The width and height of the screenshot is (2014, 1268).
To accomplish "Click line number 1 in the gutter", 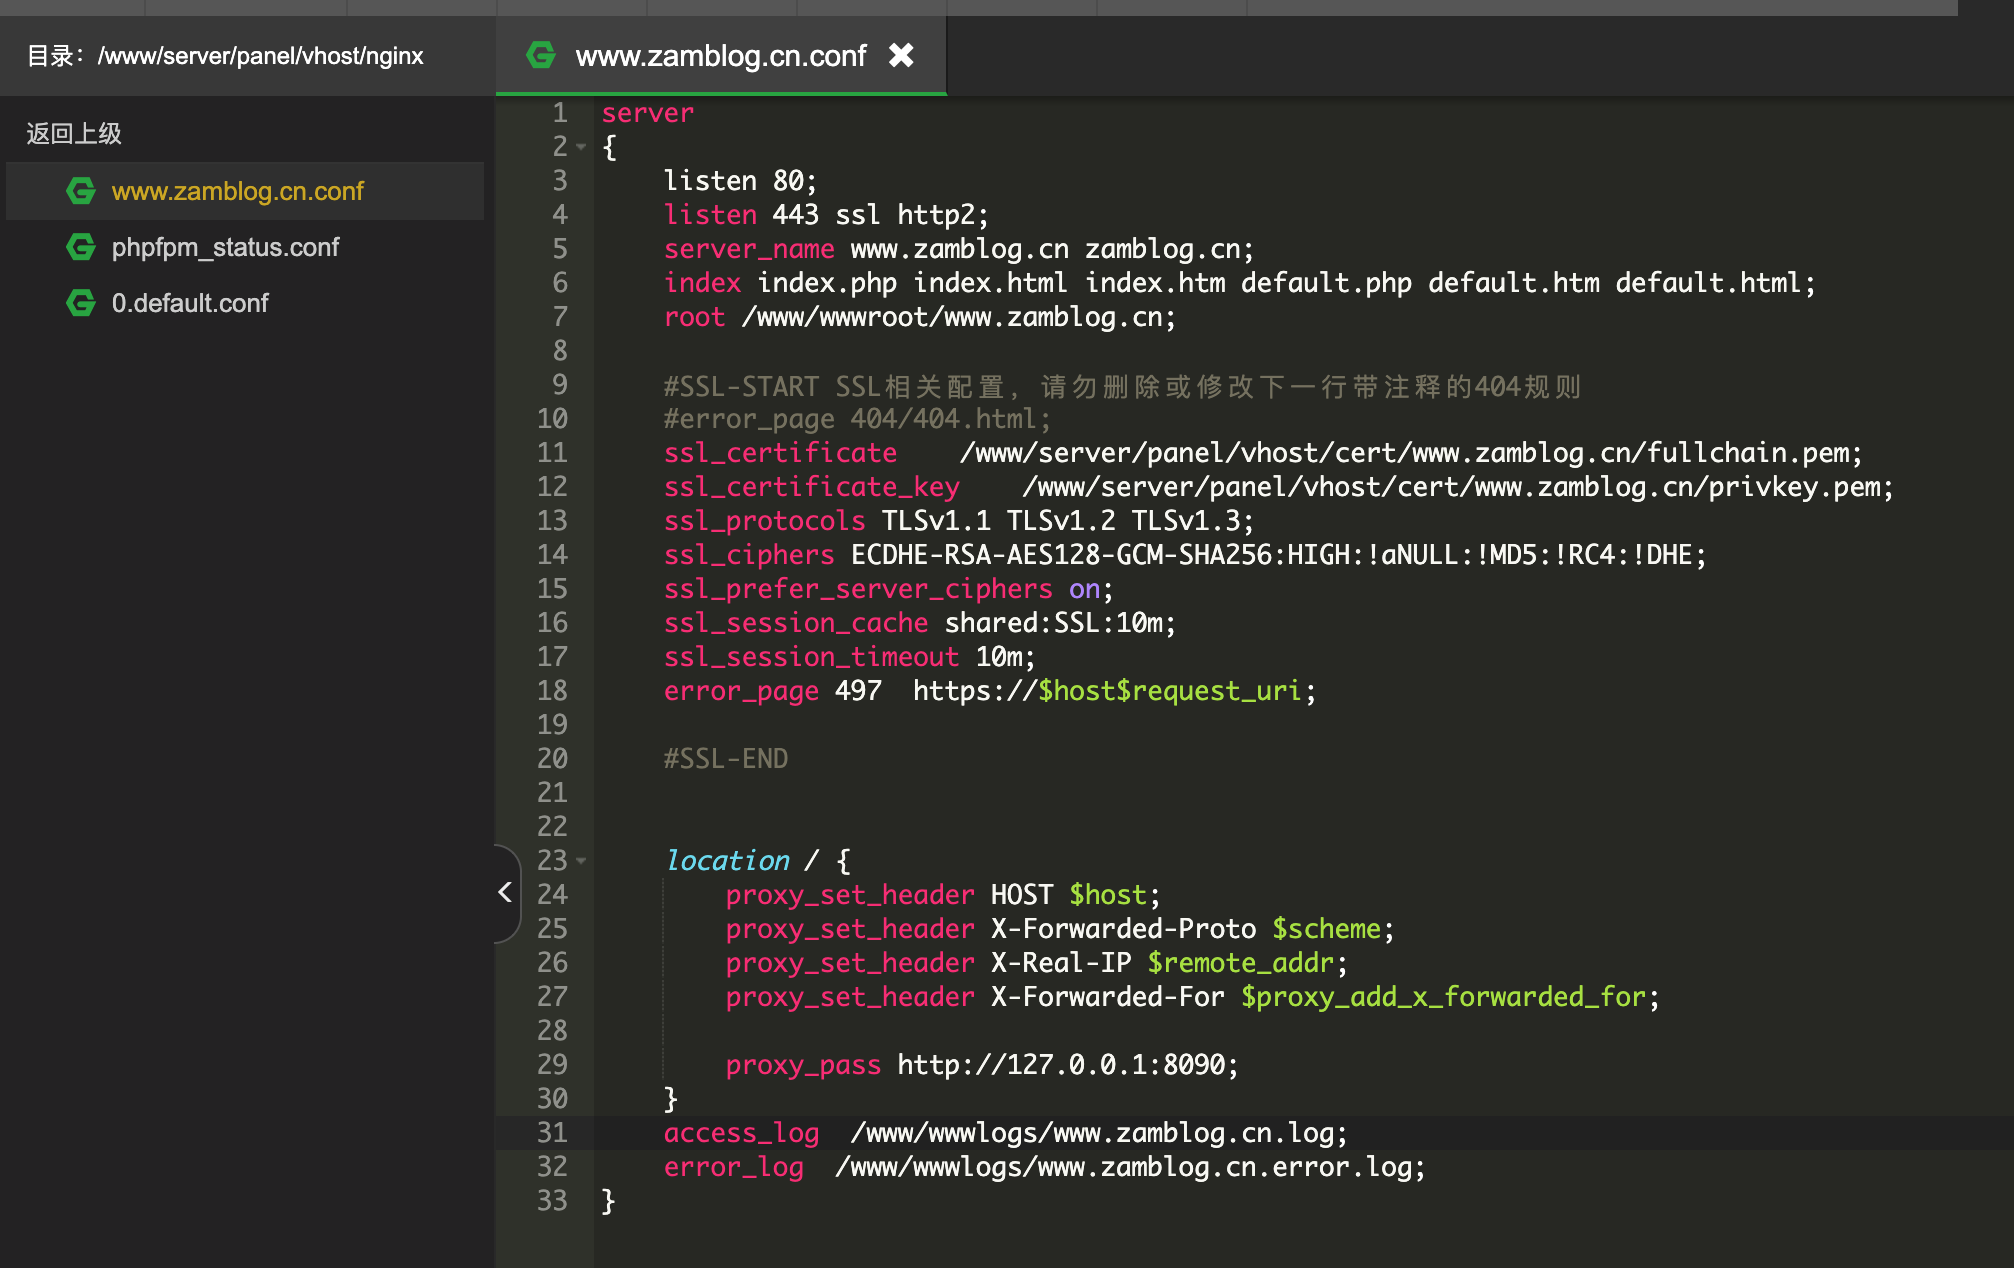I will pos(560,113).
